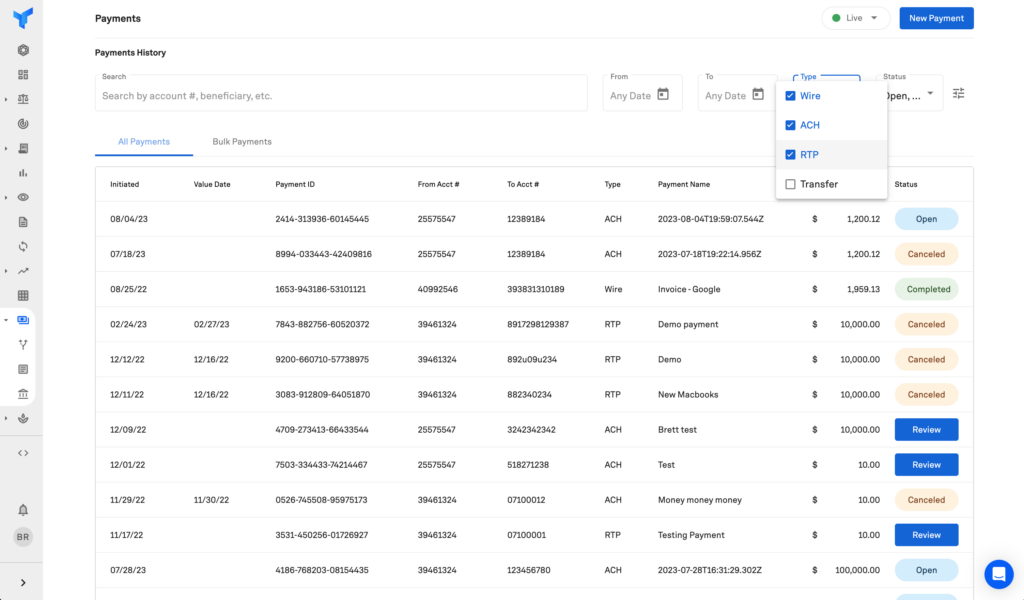Image resolution: width=1024 pixels, height=600 pixels.
Task: Open the bar chart sidebar icon
Action: coord(23,173)
